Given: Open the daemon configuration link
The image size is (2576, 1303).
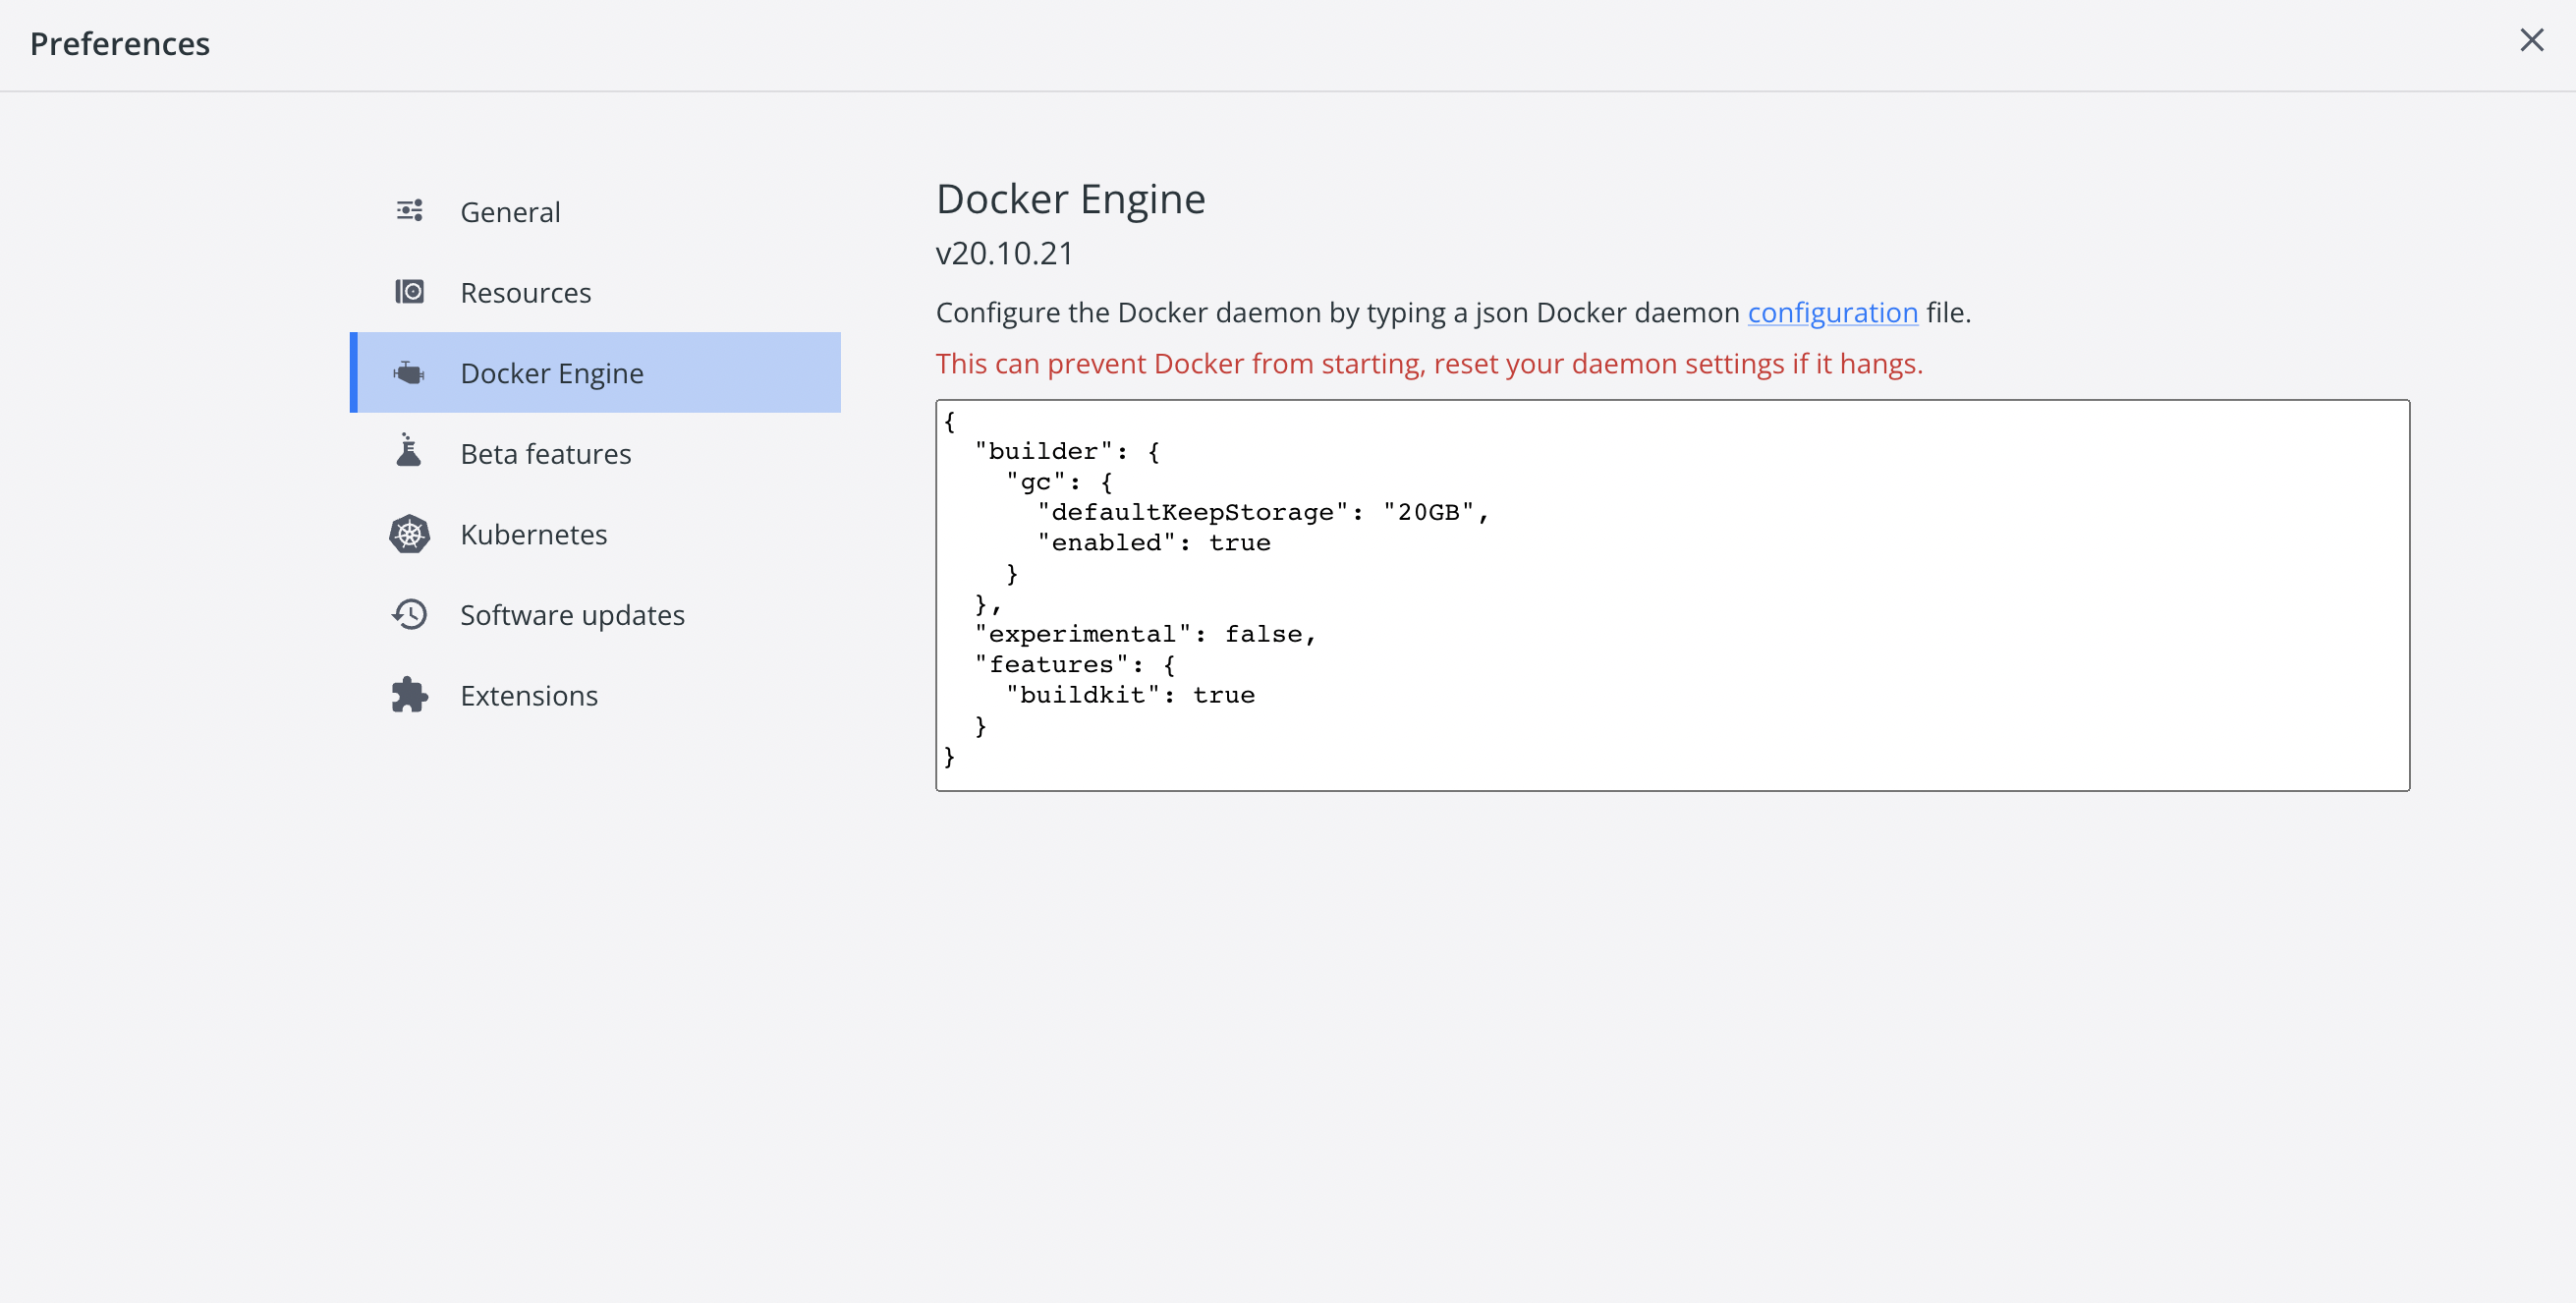Looking at the screenshot, I should point(1832,313).
